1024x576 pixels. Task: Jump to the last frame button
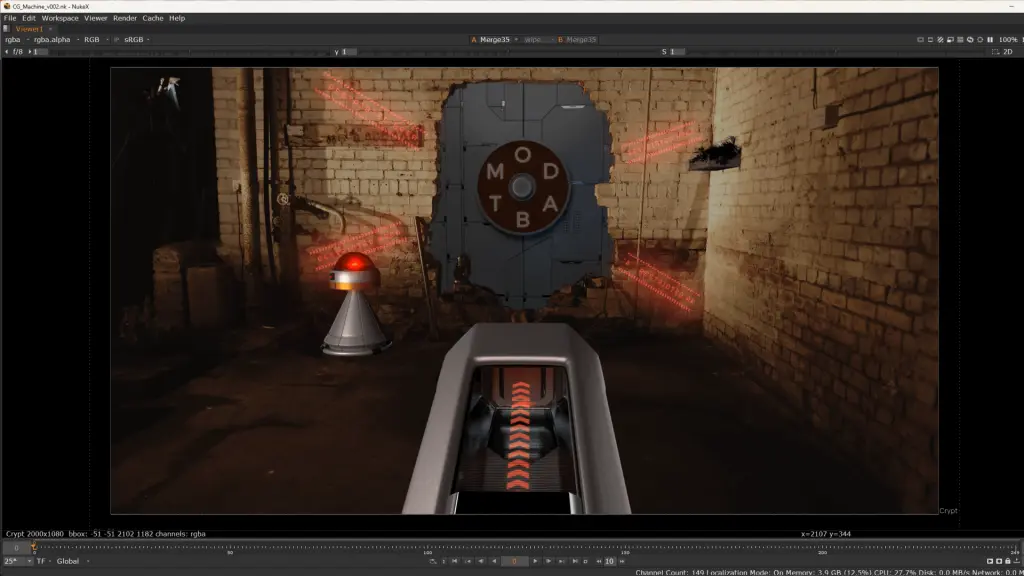[575, 561]
